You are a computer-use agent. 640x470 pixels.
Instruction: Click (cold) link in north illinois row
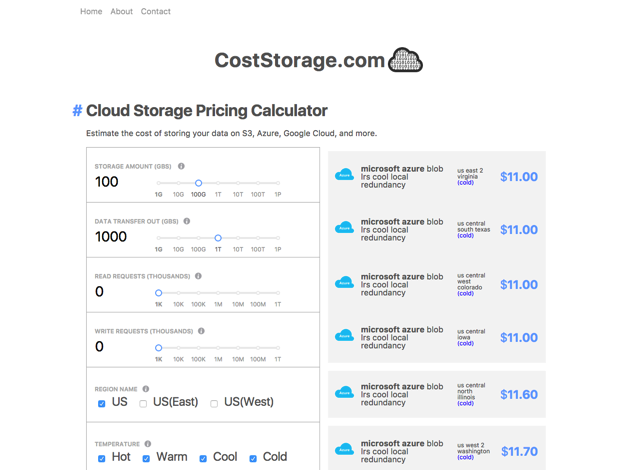pos(465,403)
